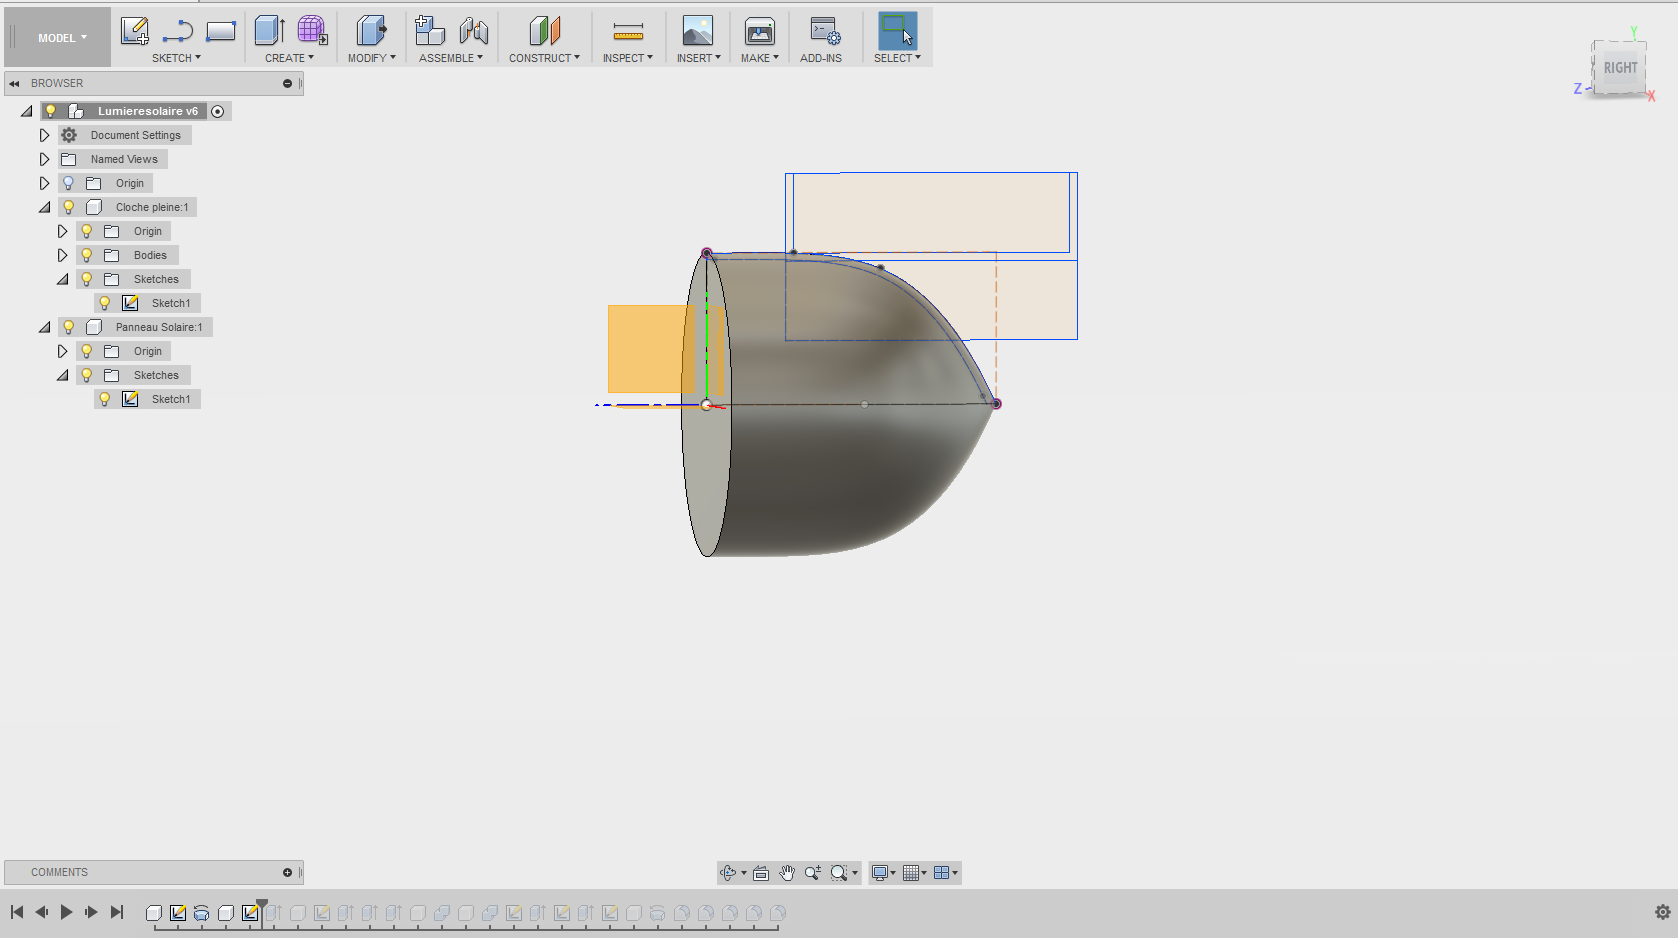This screenshot has width=1678, height=938.
Task: Open the SKETCH menu
Action: point(176,58)
